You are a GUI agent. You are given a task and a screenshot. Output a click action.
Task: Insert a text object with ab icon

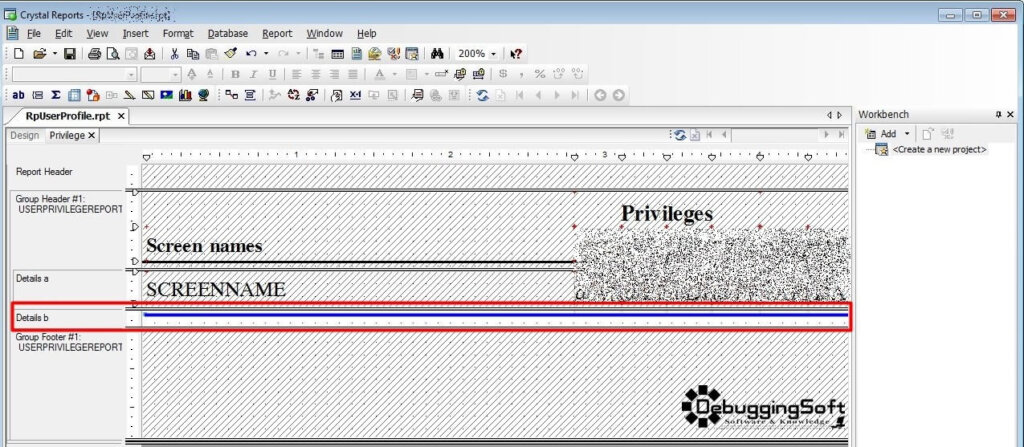coord(18,95)
